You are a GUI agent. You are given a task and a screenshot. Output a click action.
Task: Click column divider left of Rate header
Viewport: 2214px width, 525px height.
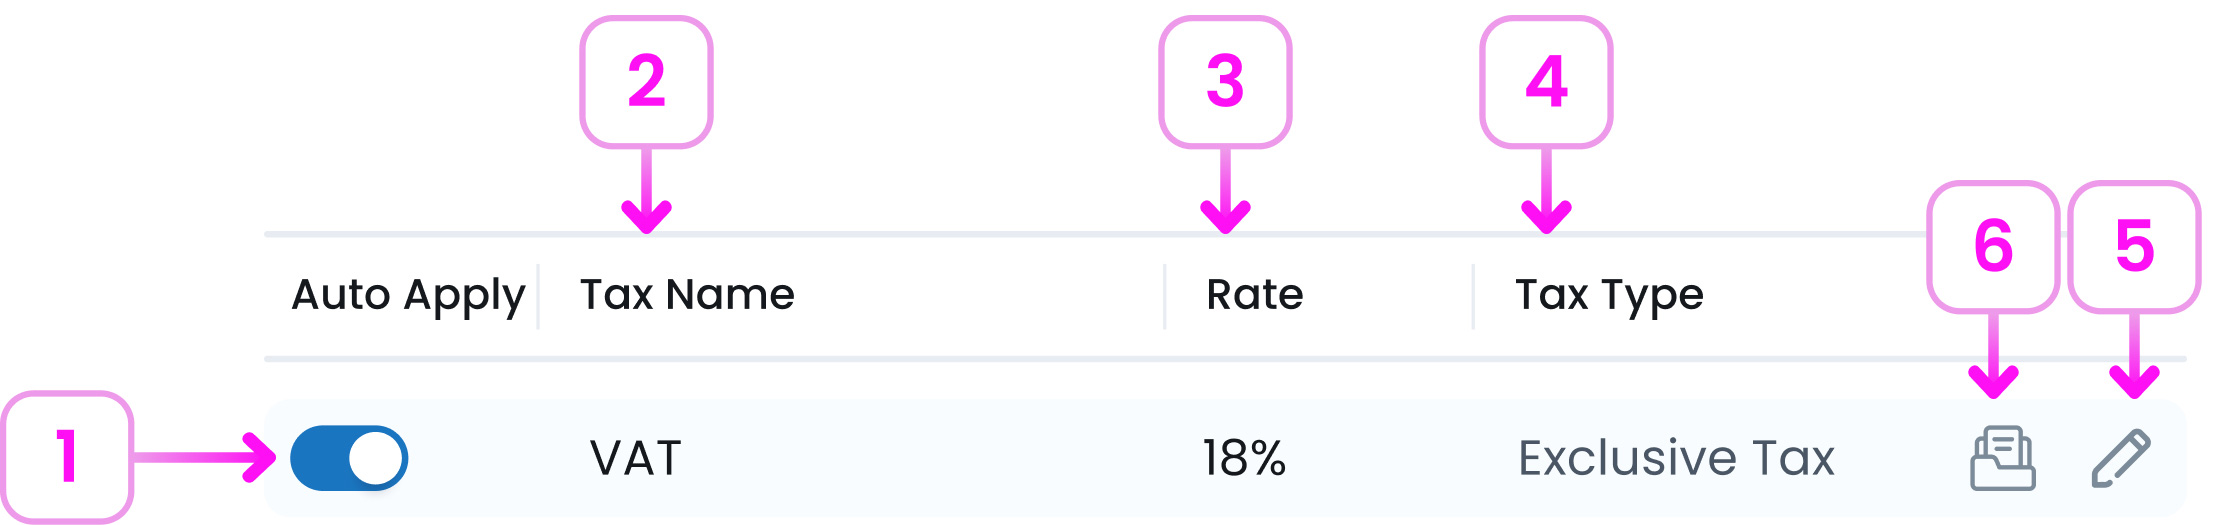(1165, 296)
